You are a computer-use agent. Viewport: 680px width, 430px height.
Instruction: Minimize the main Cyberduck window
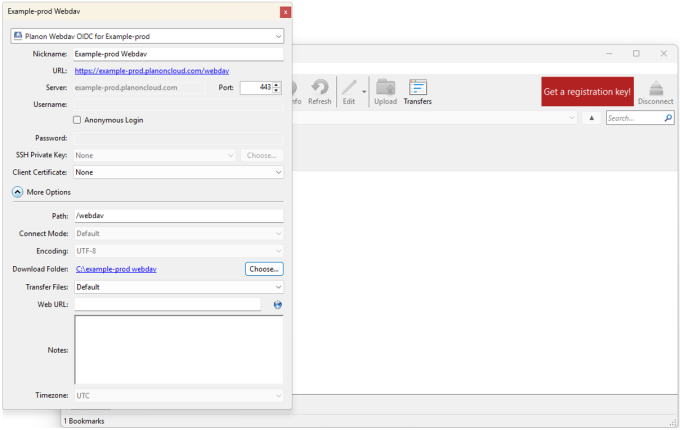pos(609,53)
